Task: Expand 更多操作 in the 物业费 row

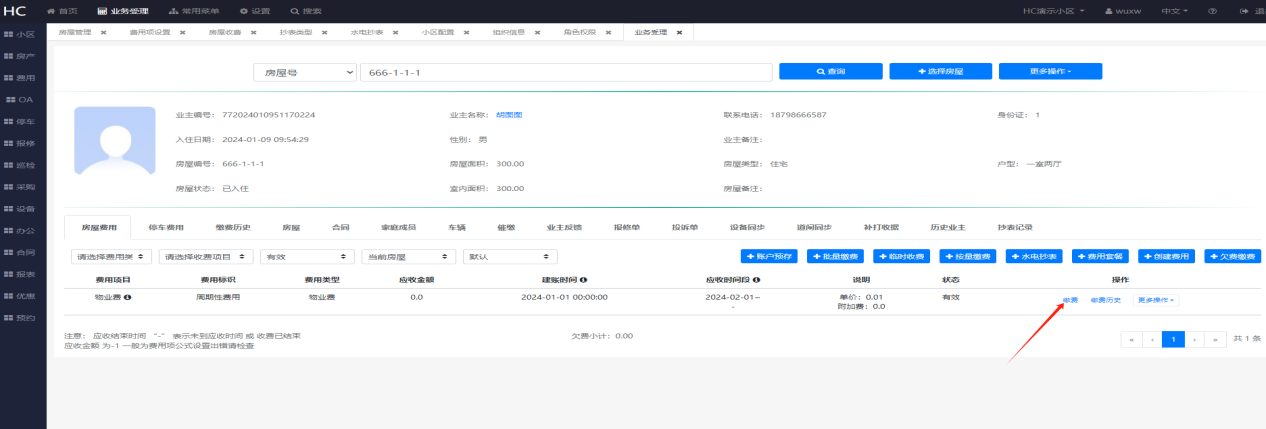Action: click(x=1155, y=300)
